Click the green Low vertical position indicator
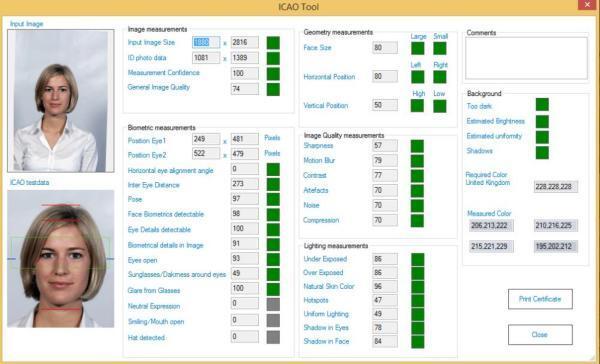This screenshot has width=600, height=364. coord(440,106)
